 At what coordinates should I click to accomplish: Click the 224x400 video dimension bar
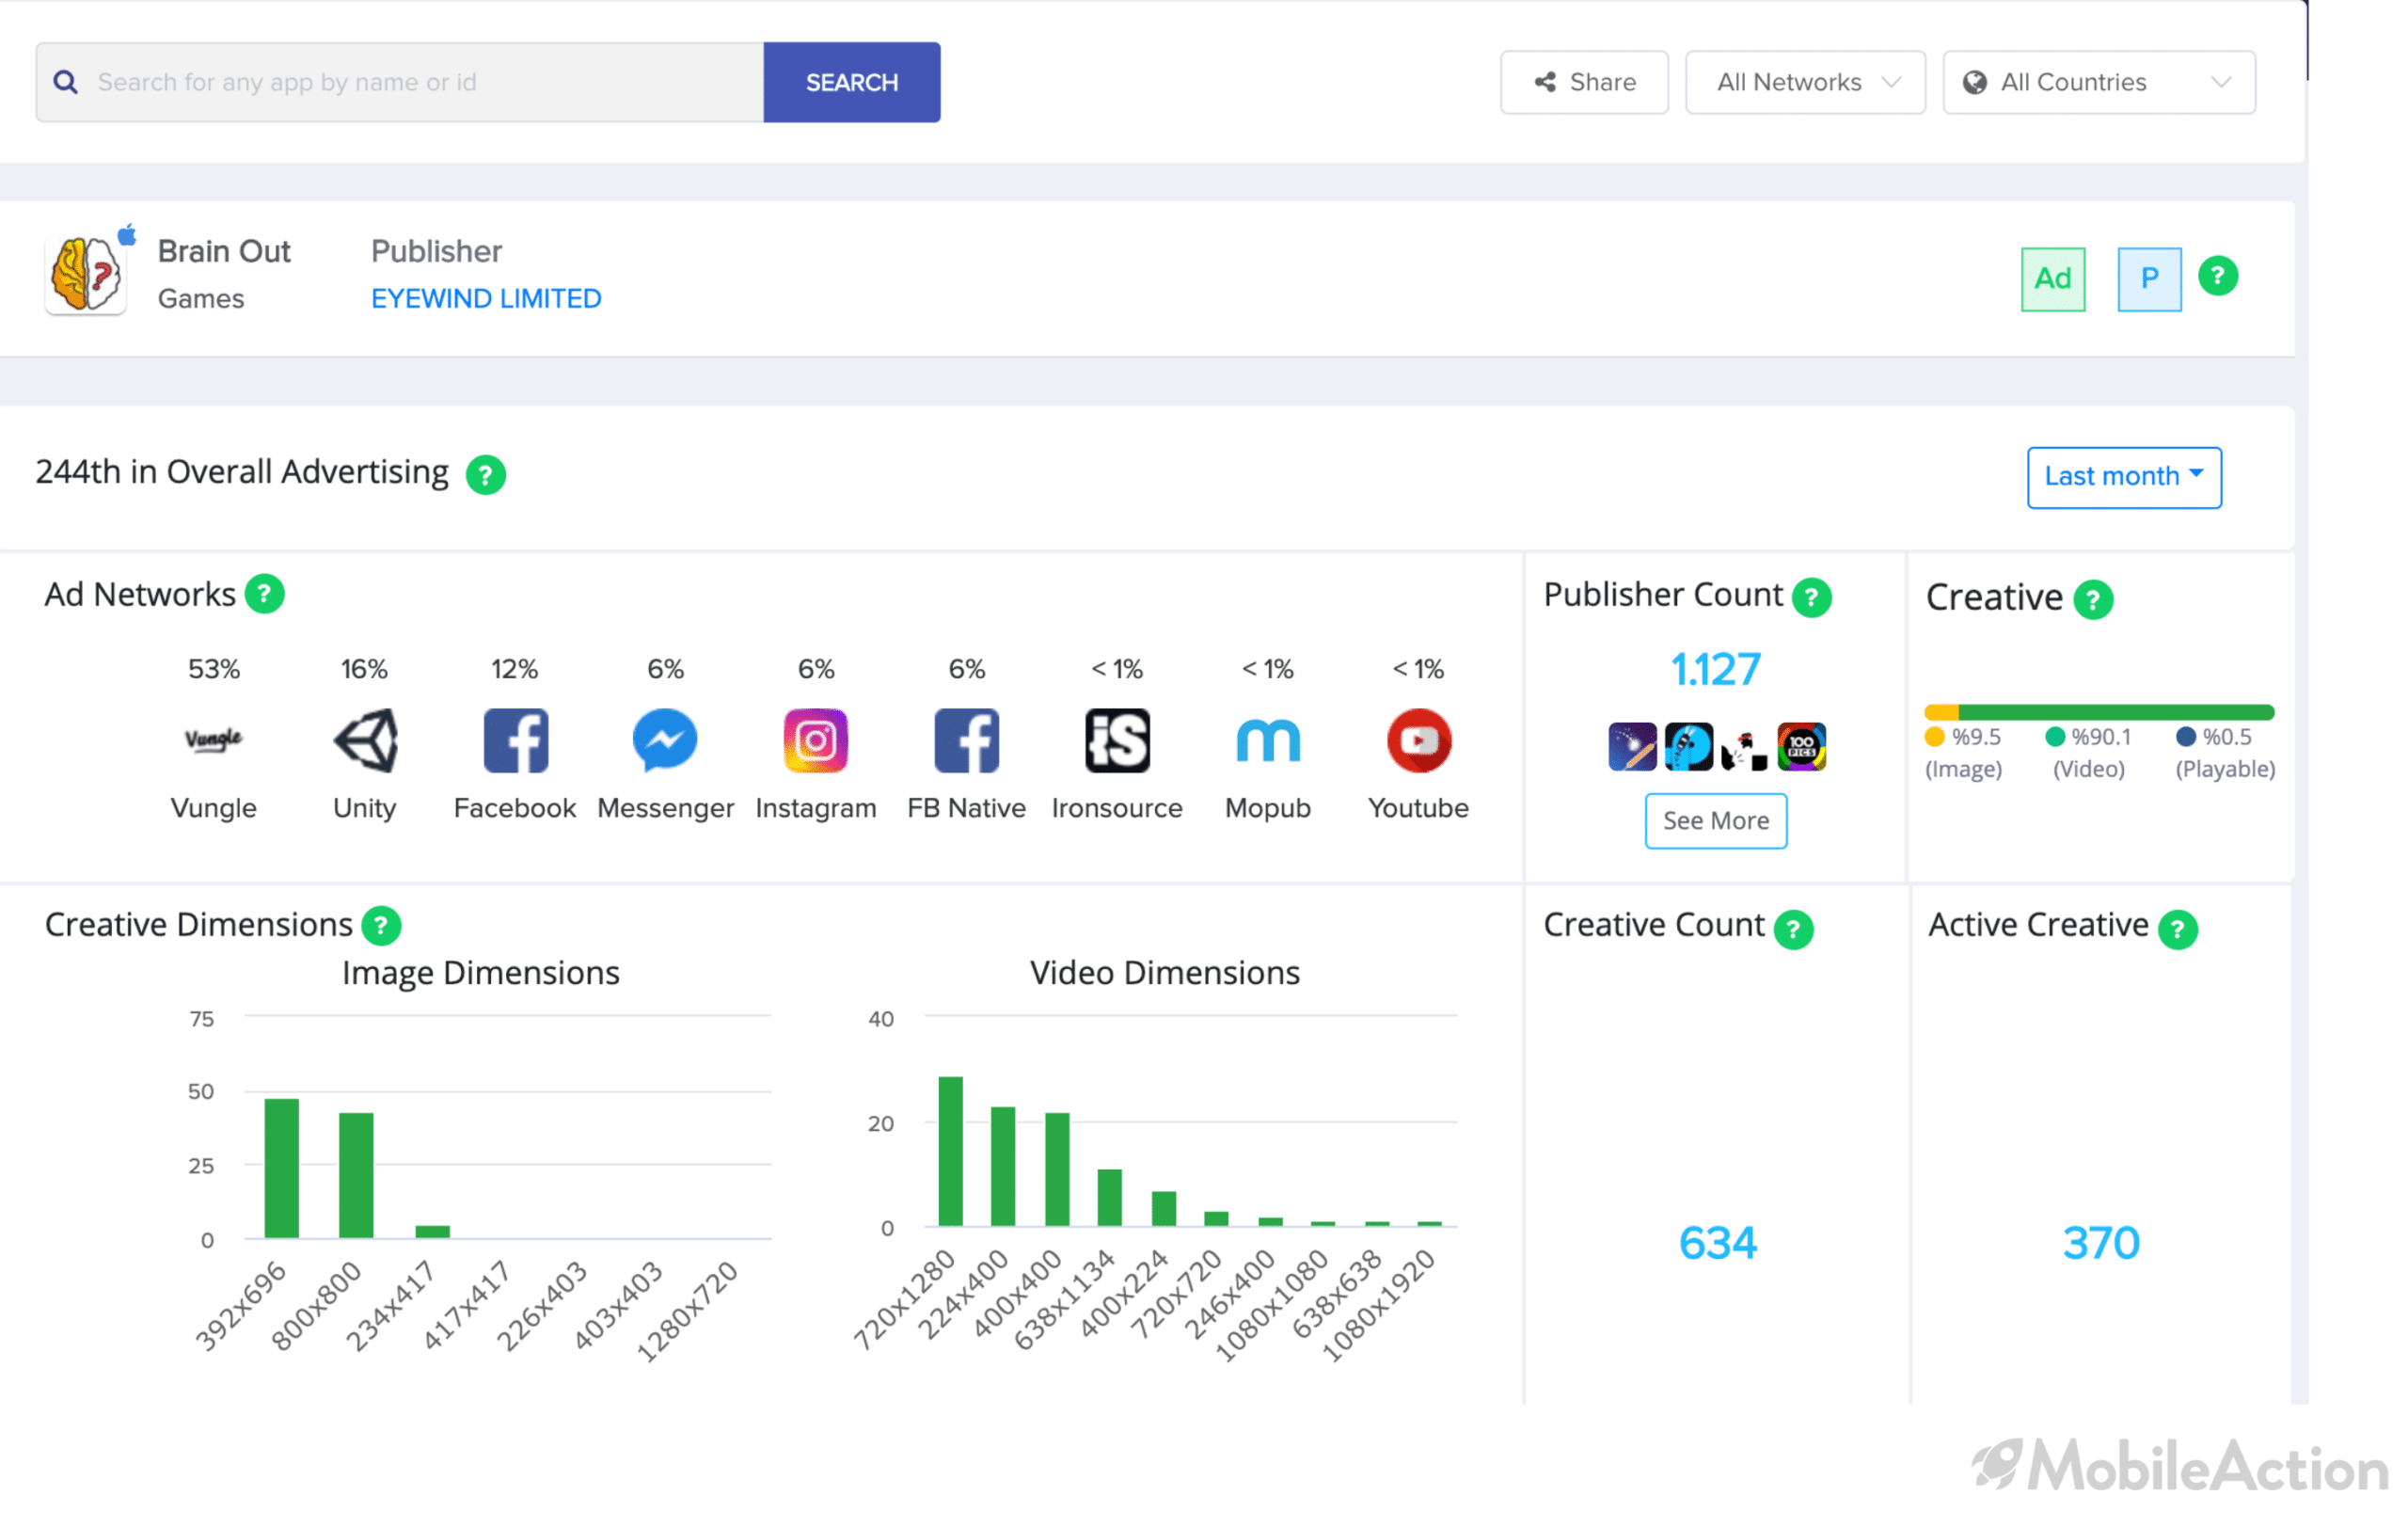pos(1004,1167)
